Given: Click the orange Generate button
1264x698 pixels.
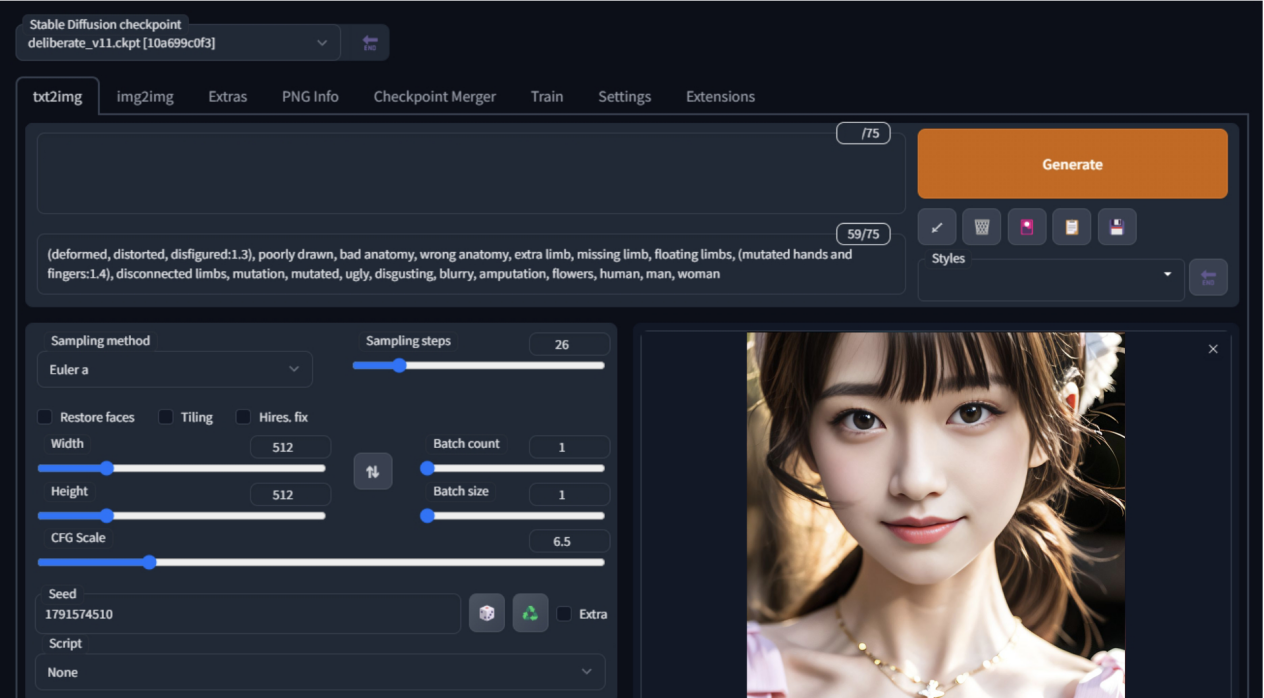Looking at the screenshot, I should pos(1072,164).
